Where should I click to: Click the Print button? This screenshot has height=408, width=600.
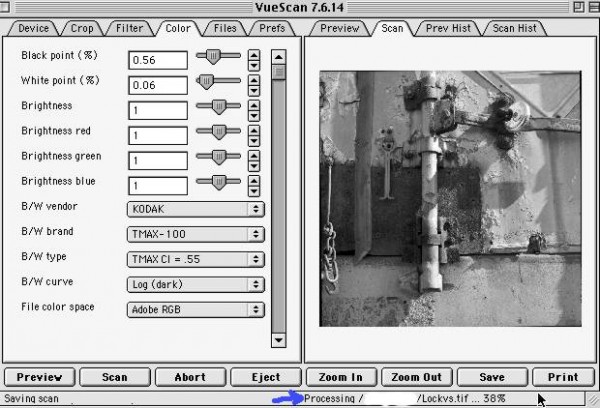pos(563,377)
